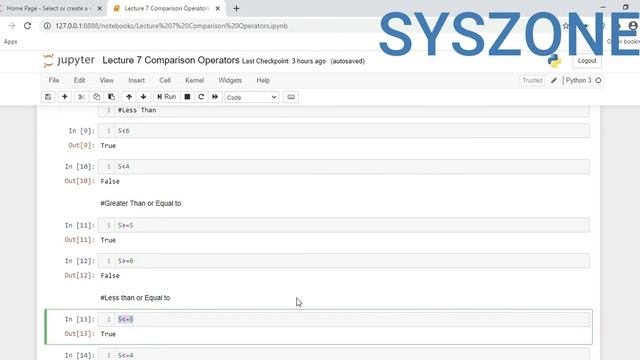Click the pencil edit mode icon
The image size is (640, 360).
click(x=553, y=80)
